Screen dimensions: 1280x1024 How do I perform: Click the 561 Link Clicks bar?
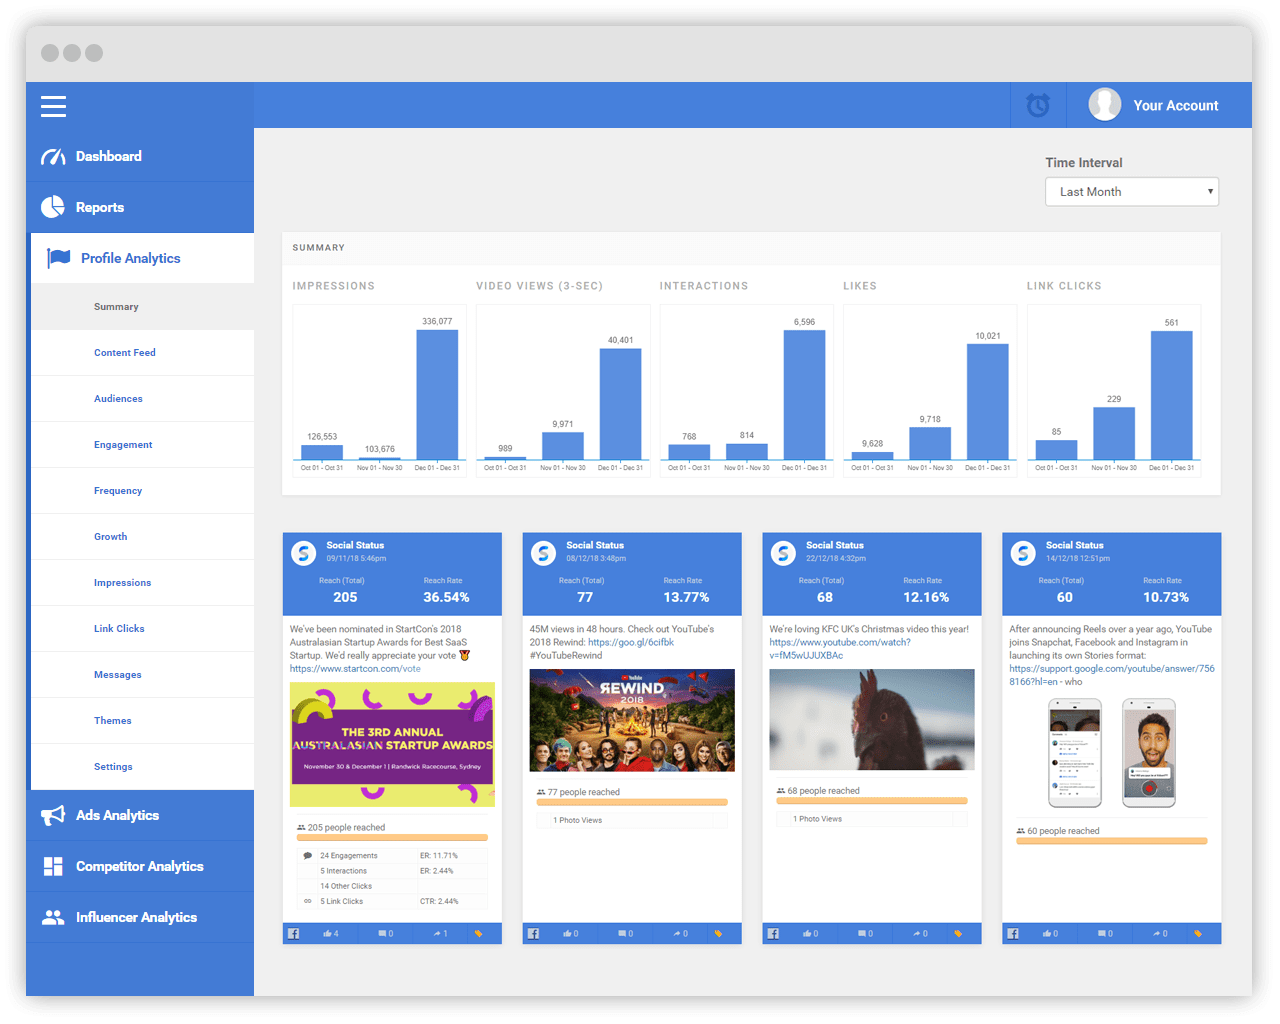[x=1171, y=396]
